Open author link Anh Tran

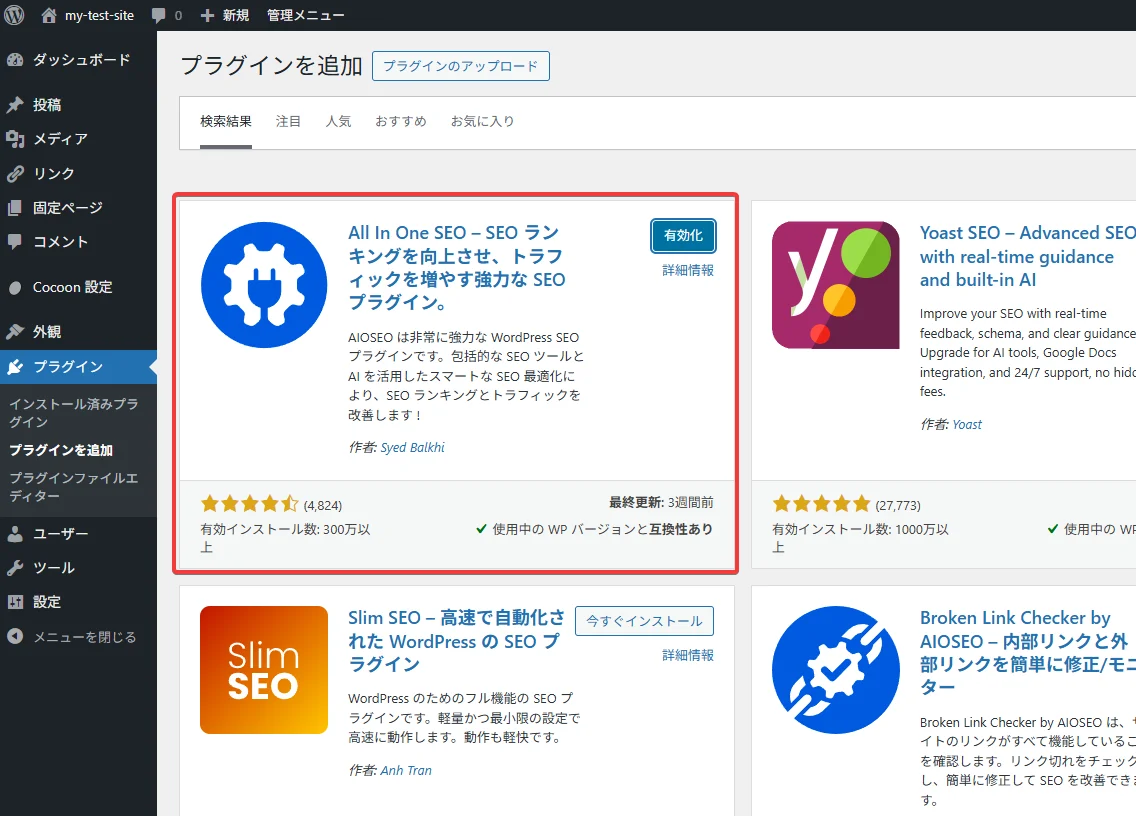[406, 770]
